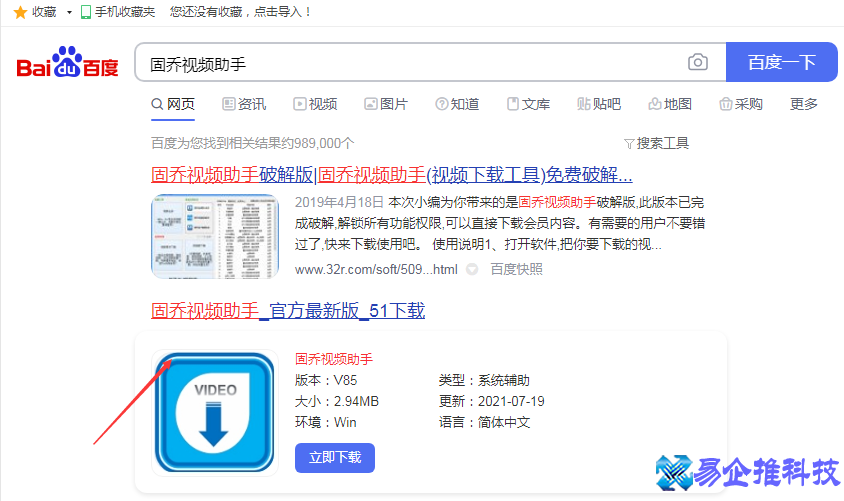The width and height of the screenshot is (844, 501).
Task: Expand the 更多 tab menu
Action: click(x=804, y=104)
